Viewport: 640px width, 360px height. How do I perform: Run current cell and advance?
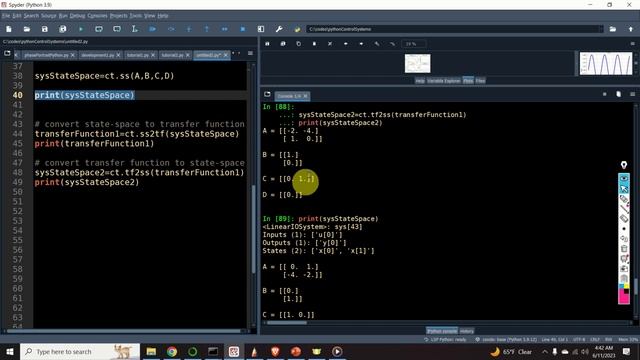pyautogui.click(x=117, y=29)
